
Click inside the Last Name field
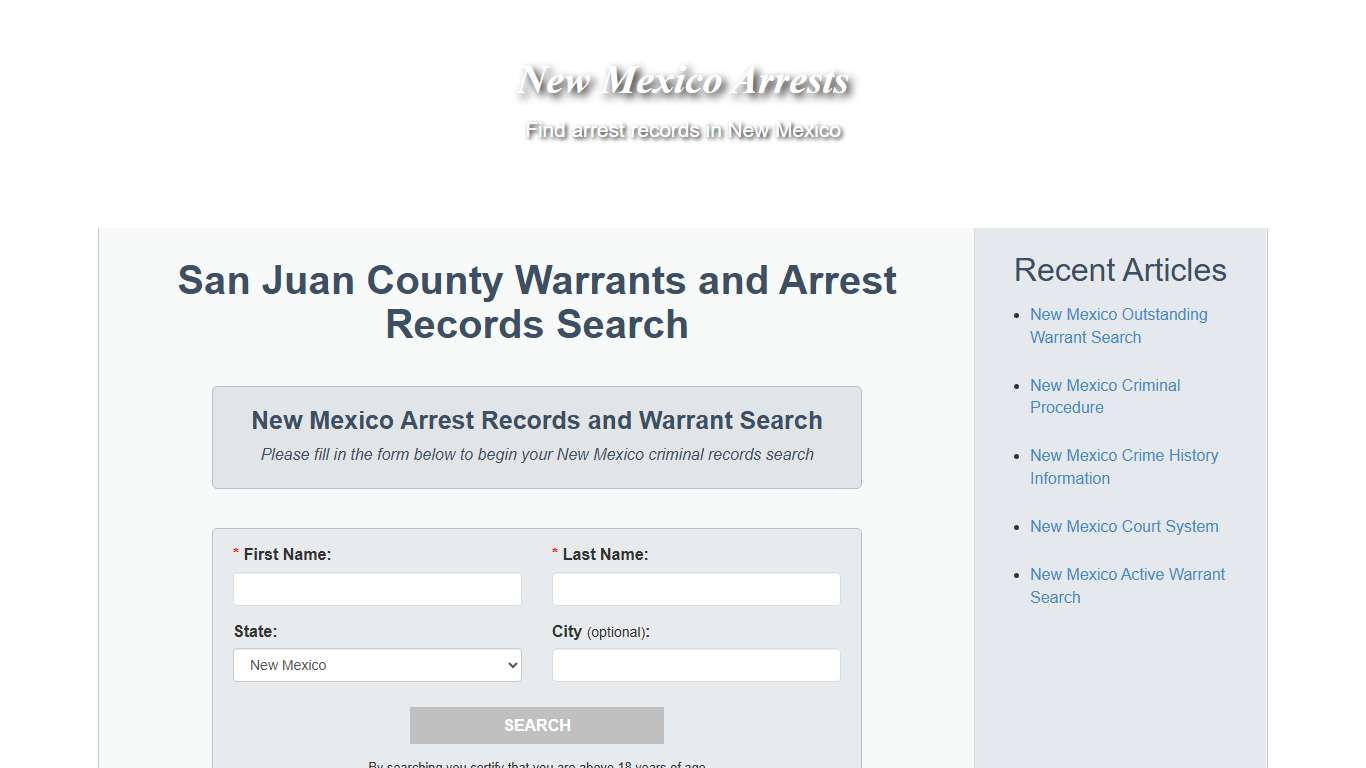pyautogui.click(x=696, y=589)
